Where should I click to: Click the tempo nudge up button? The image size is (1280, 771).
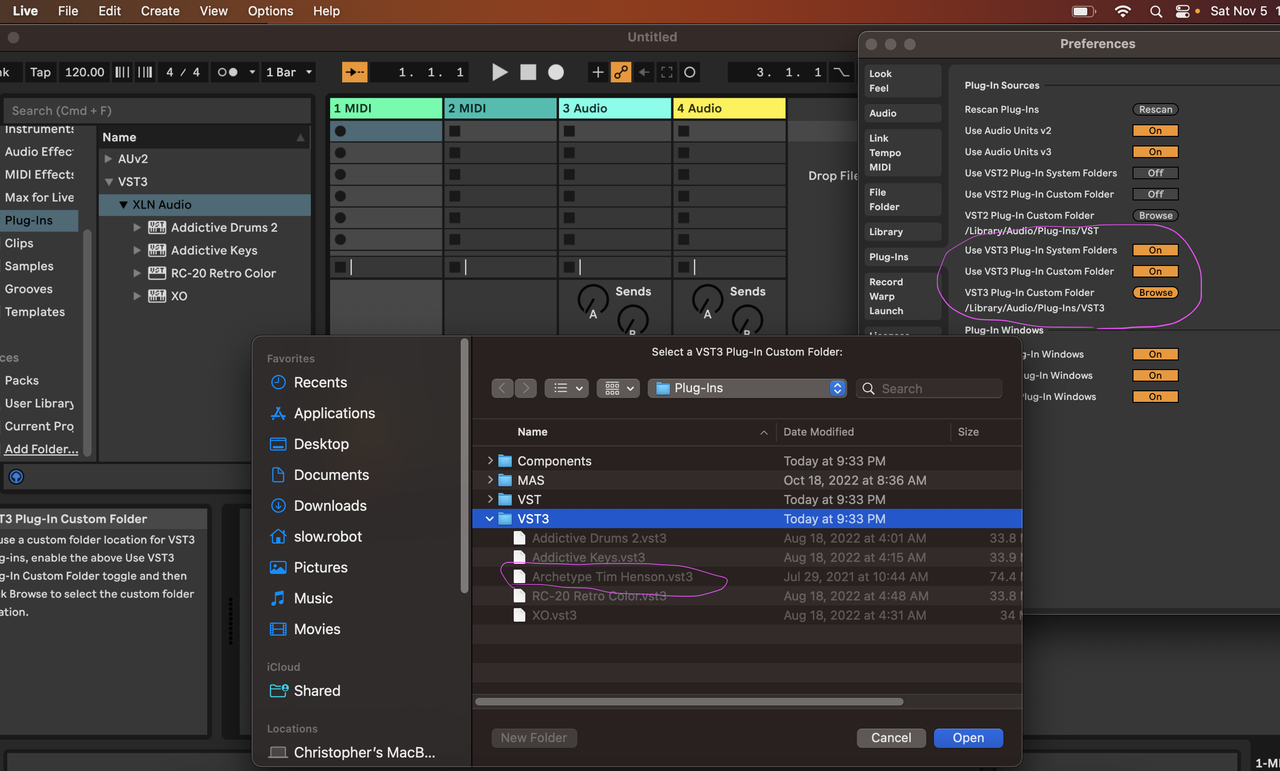(x=145, y=72)
